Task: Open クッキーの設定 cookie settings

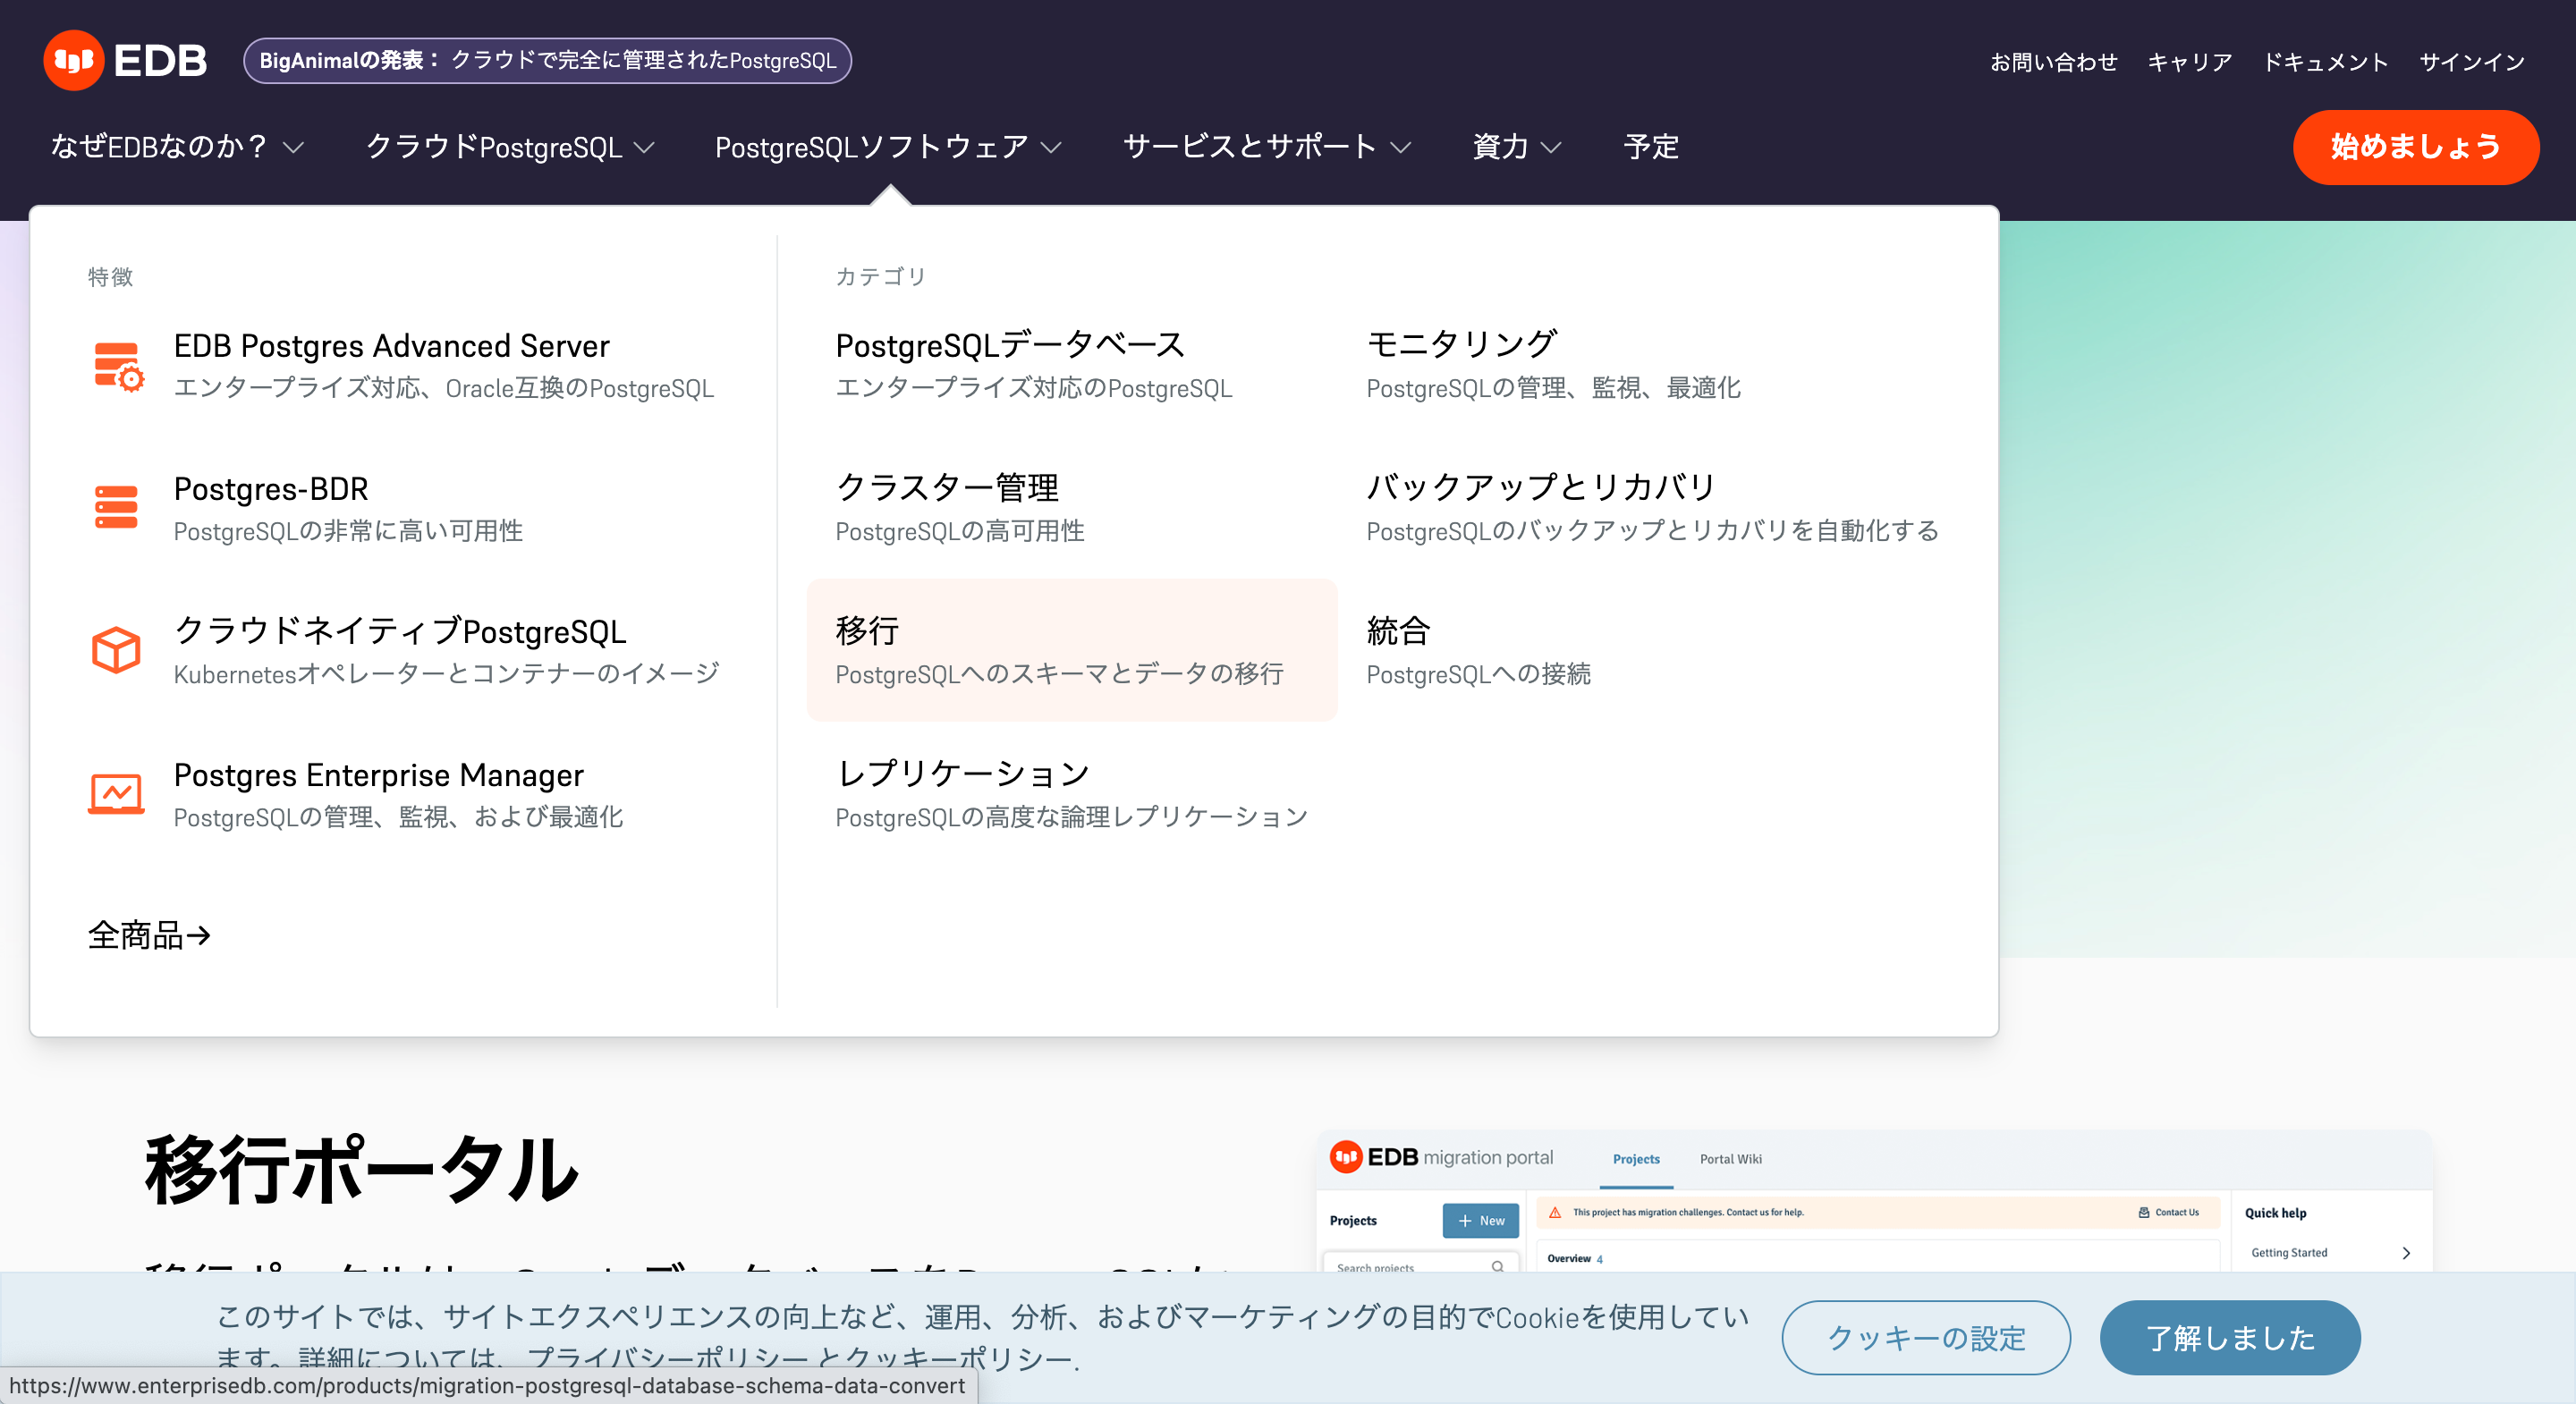Action: click(x=1925, y=1337)
